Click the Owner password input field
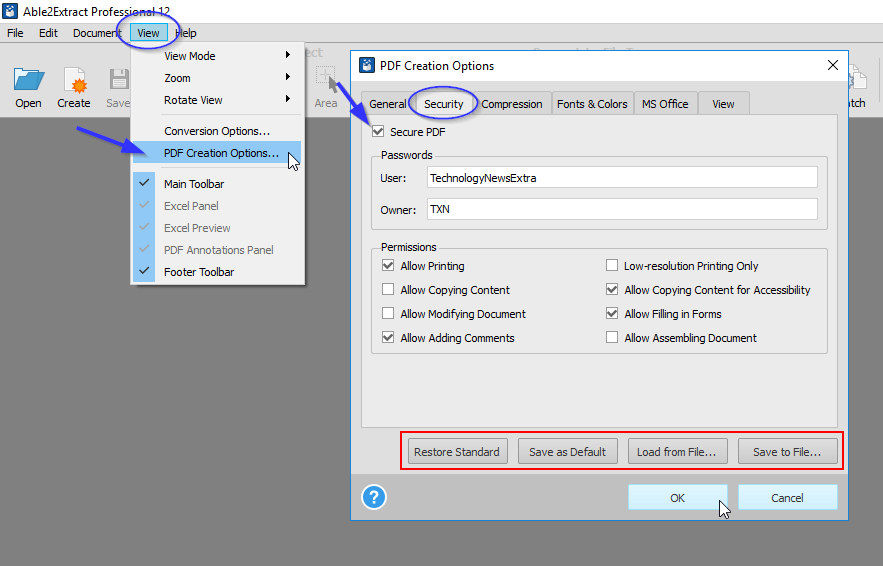The image size is (883, 566). pos(622,209)
